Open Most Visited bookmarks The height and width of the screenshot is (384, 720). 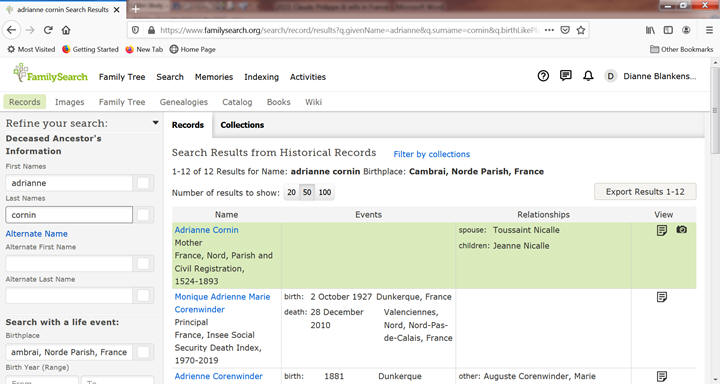31,49
